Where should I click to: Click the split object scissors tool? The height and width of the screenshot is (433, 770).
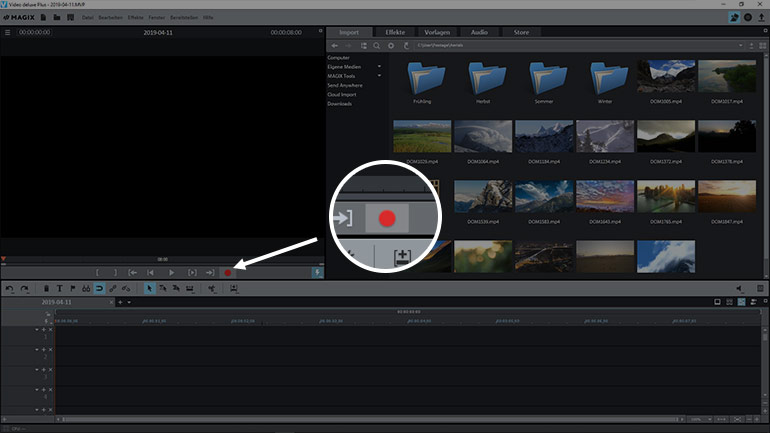click(212, 289)
